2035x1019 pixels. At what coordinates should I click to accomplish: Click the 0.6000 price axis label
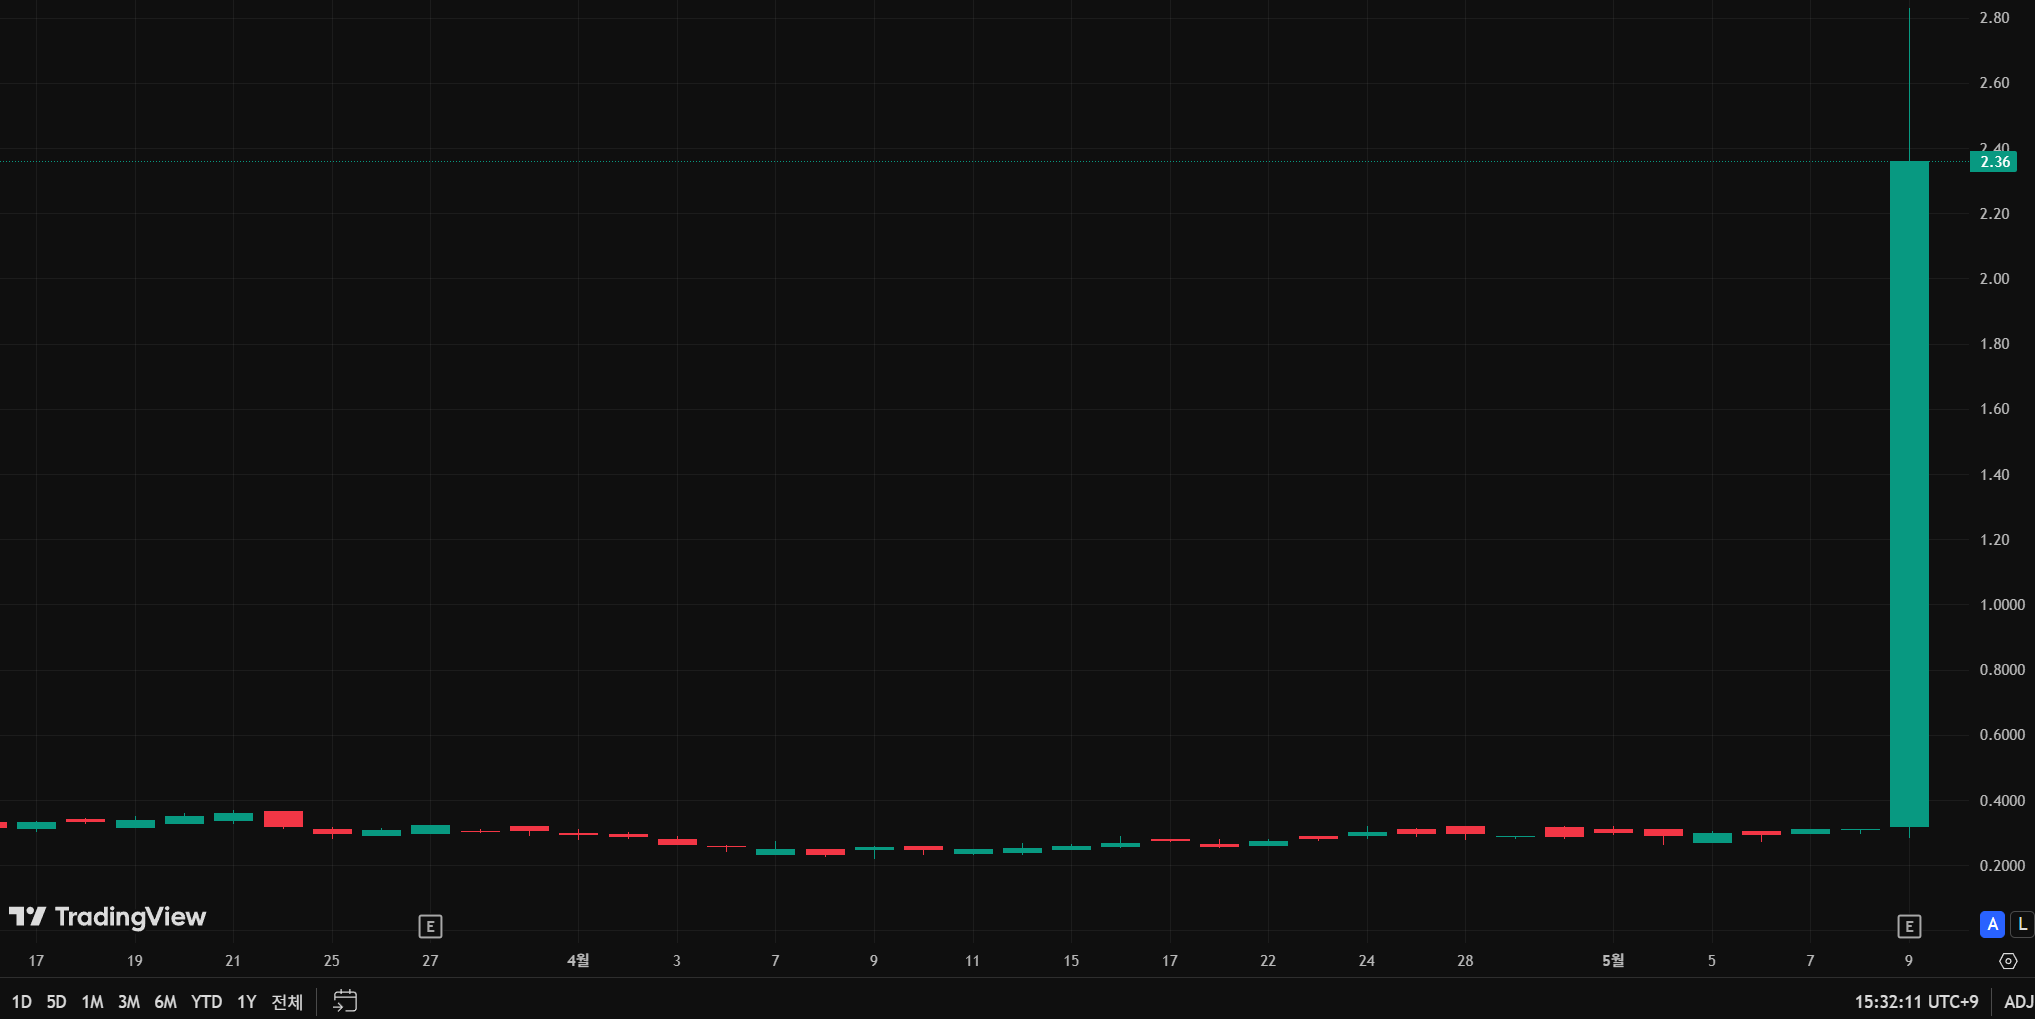[2002, 734]
